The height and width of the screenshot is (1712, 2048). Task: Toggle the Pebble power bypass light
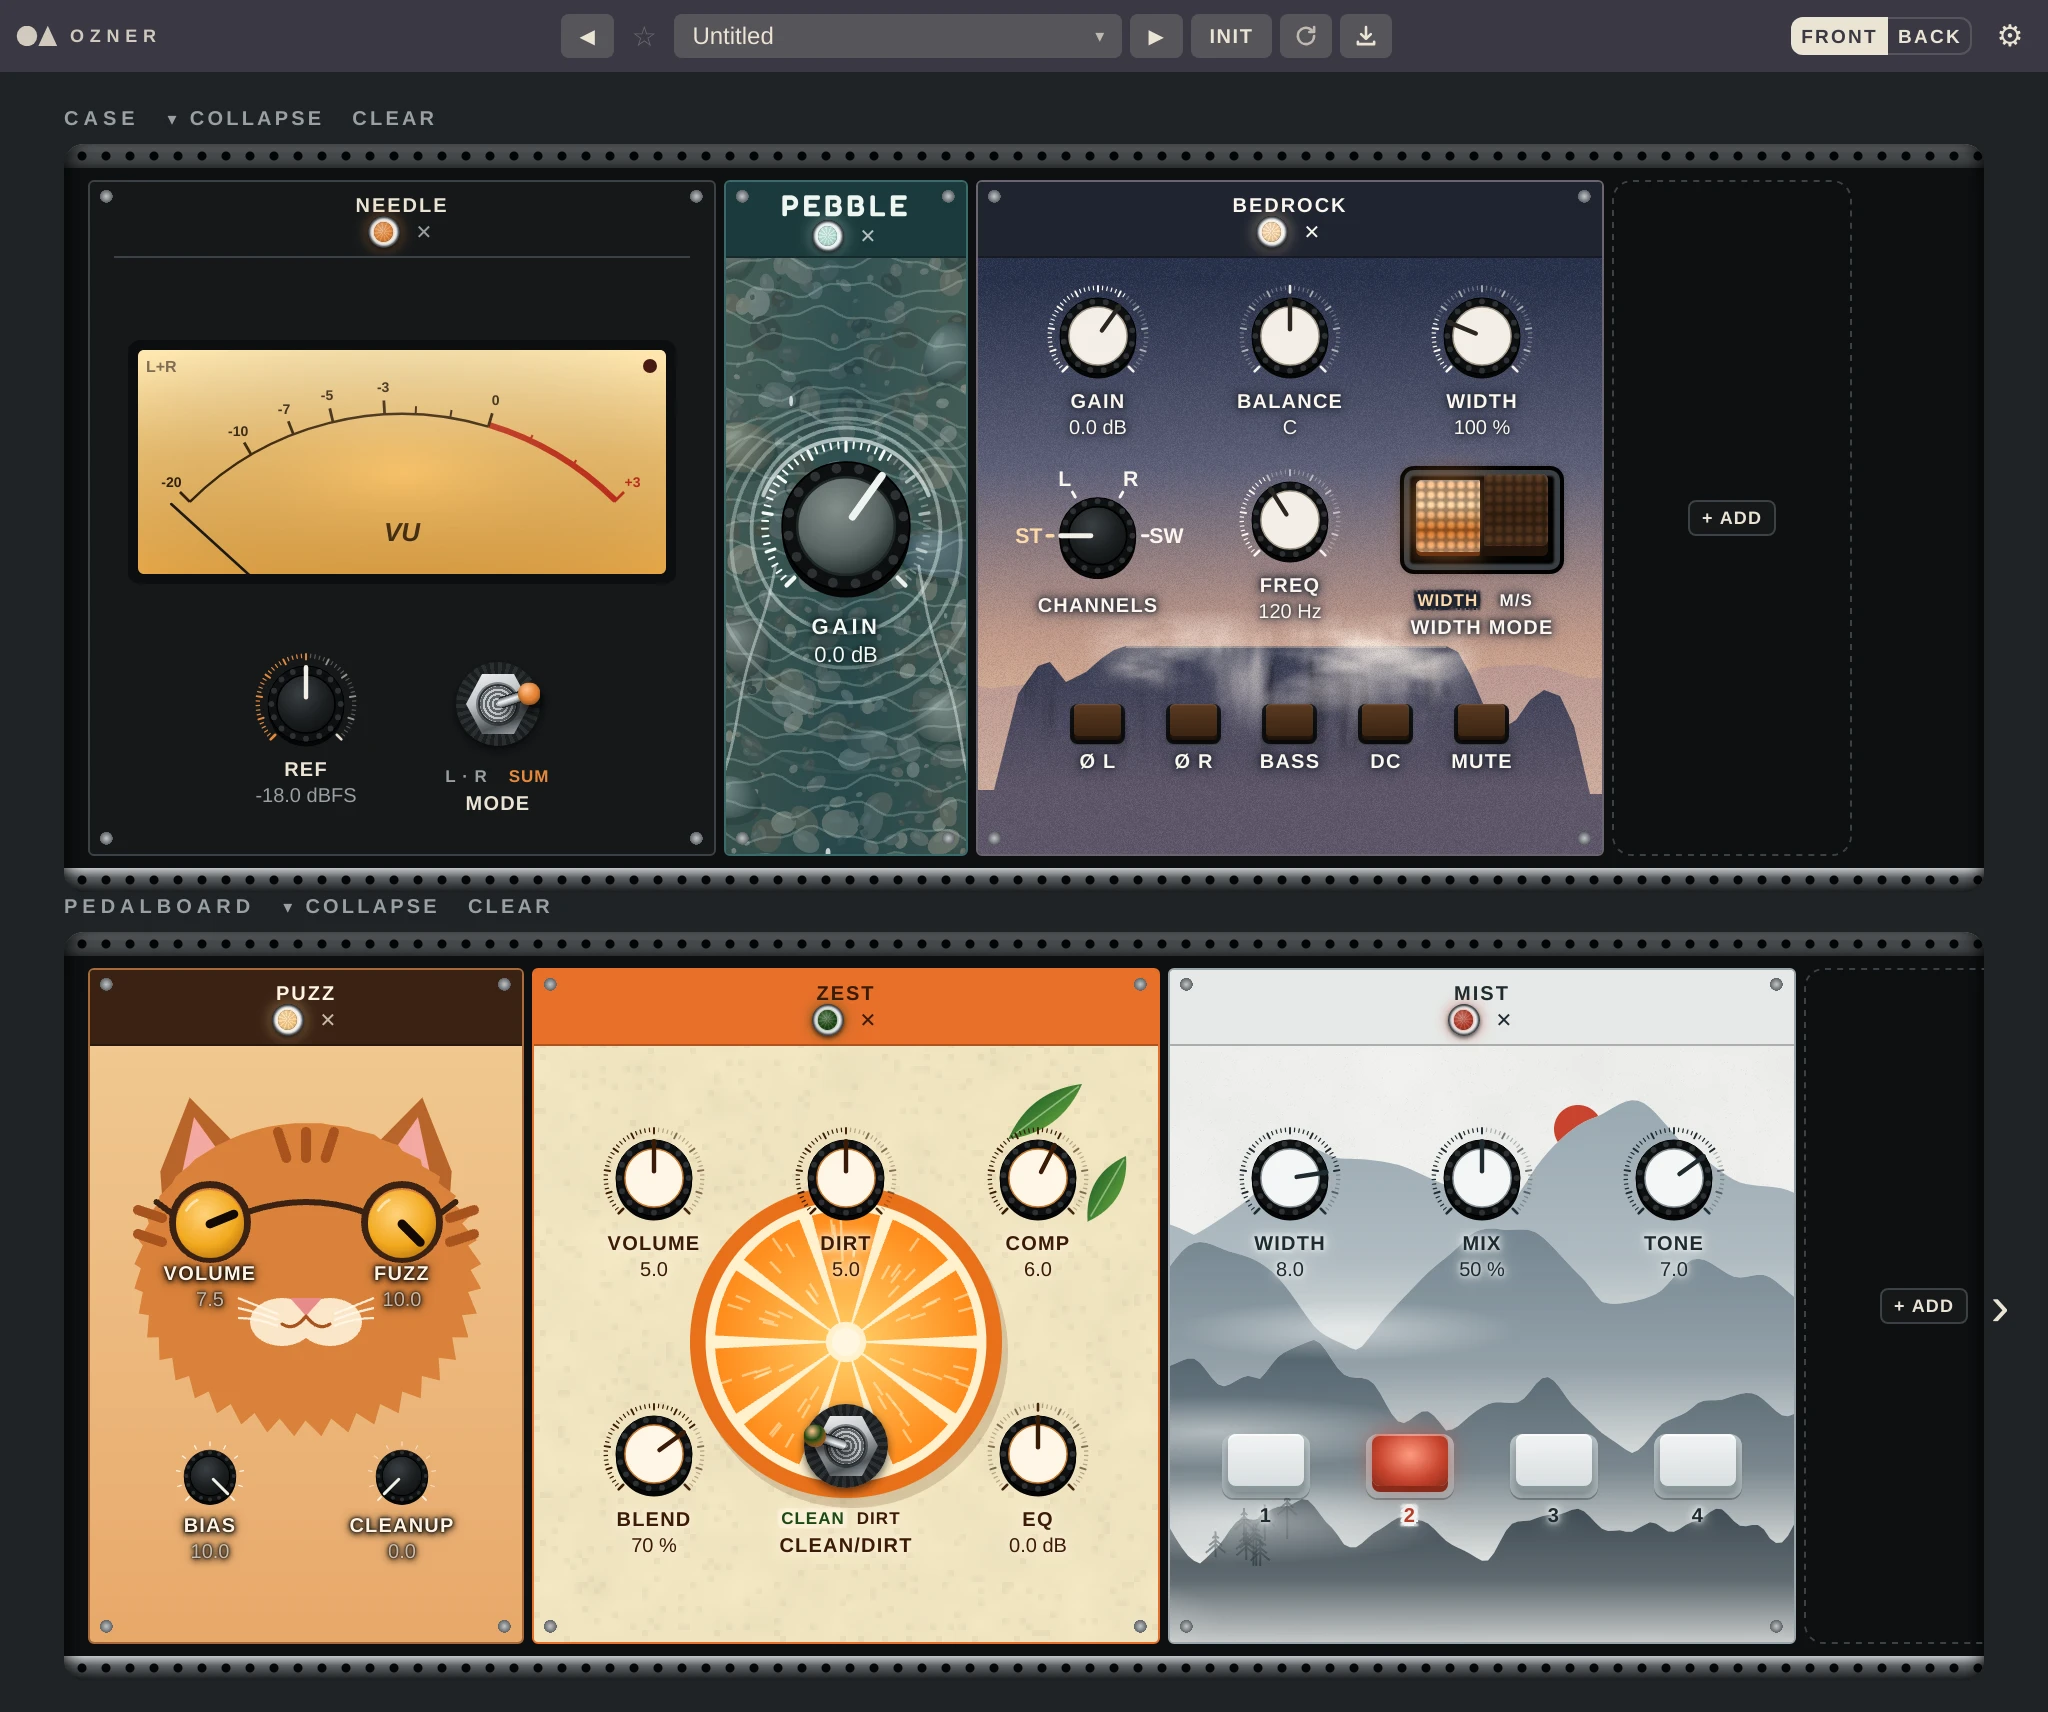(x=828, y=236)
